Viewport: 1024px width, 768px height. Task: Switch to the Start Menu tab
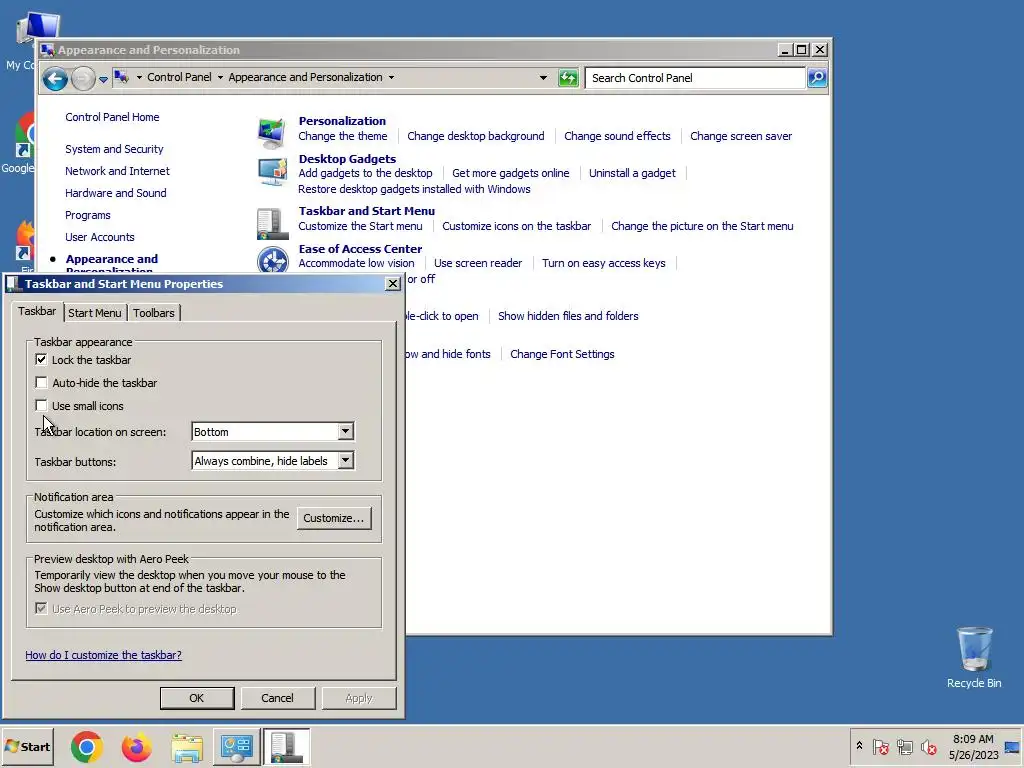95,313
